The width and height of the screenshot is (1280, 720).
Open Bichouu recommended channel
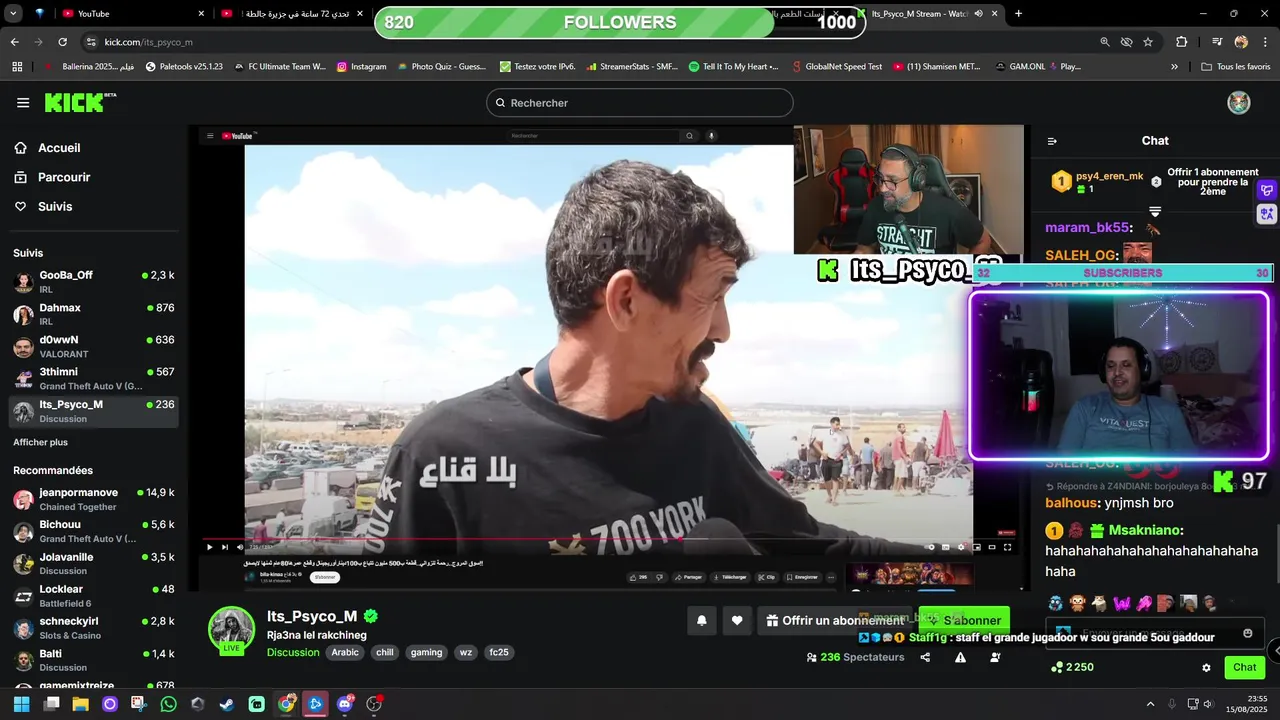(x=94, y=531)
